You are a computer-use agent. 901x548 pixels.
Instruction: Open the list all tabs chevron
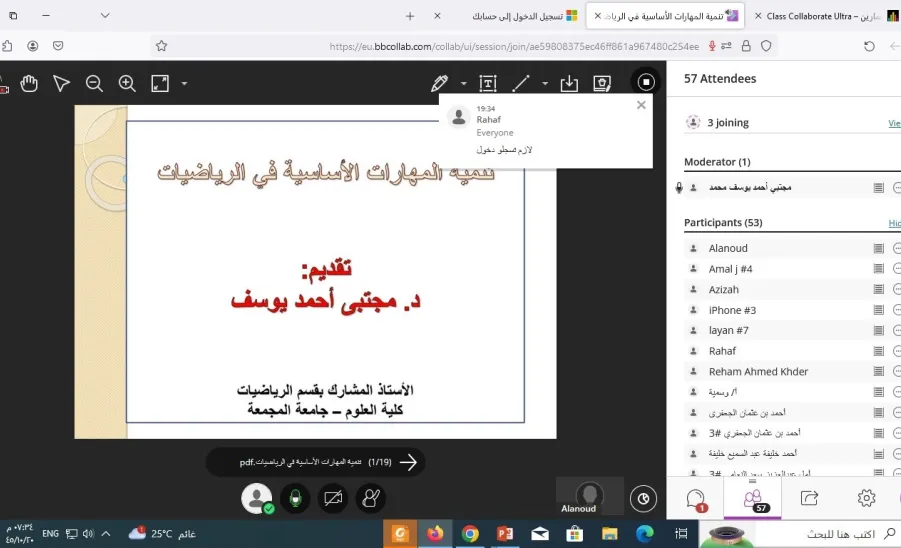[105, 16]
